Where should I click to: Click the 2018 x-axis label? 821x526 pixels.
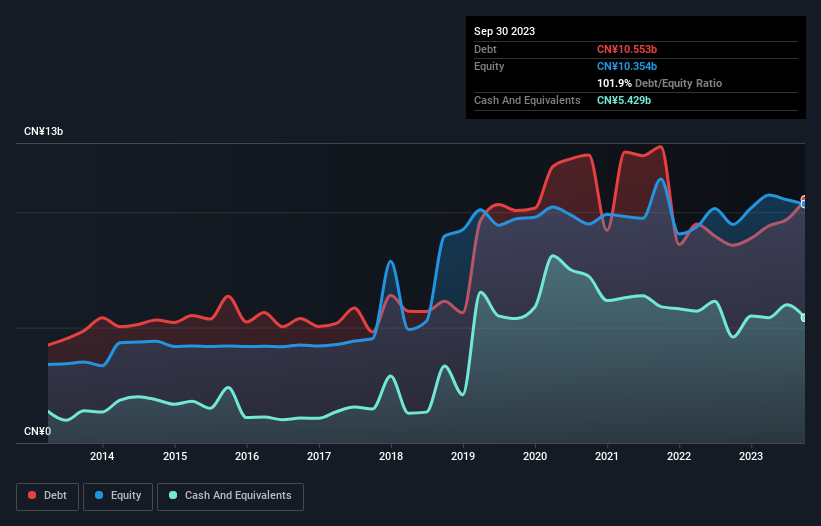[391, 456]
